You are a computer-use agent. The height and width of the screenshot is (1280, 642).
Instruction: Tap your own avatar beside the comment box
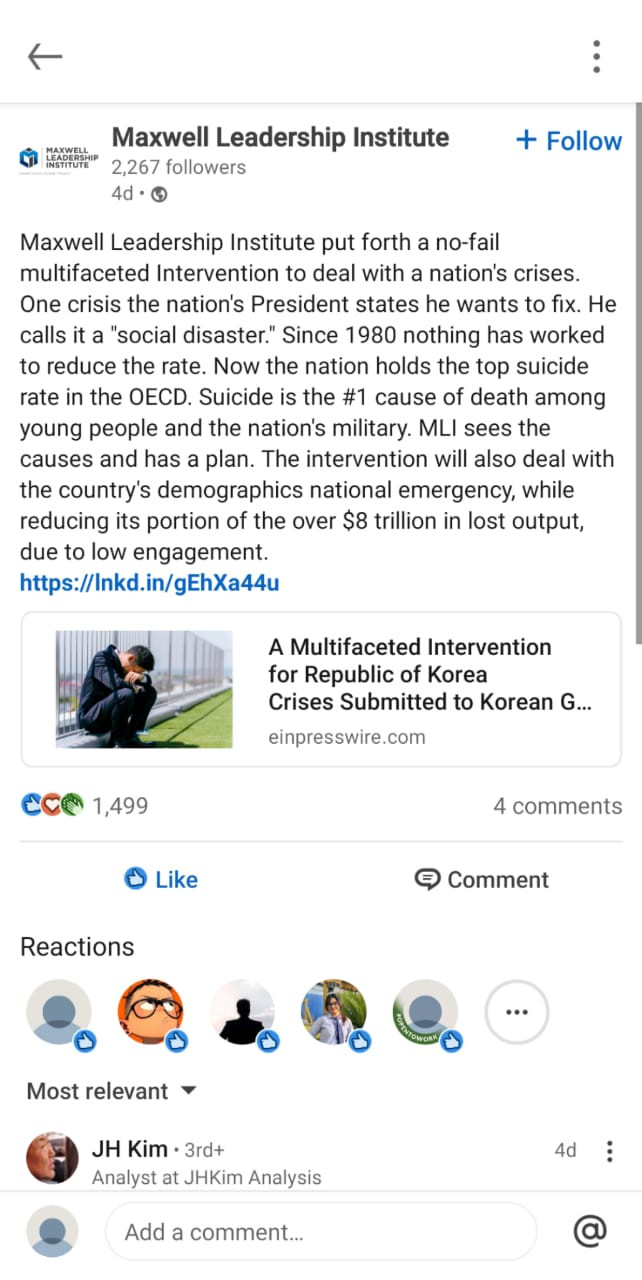(x=52, y=1231)
